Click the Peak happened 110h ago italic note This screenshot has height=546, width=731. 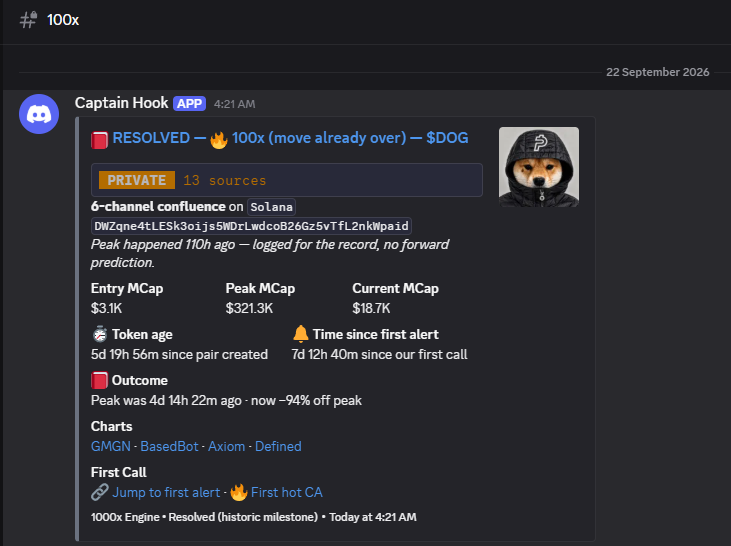click(270, 253)
